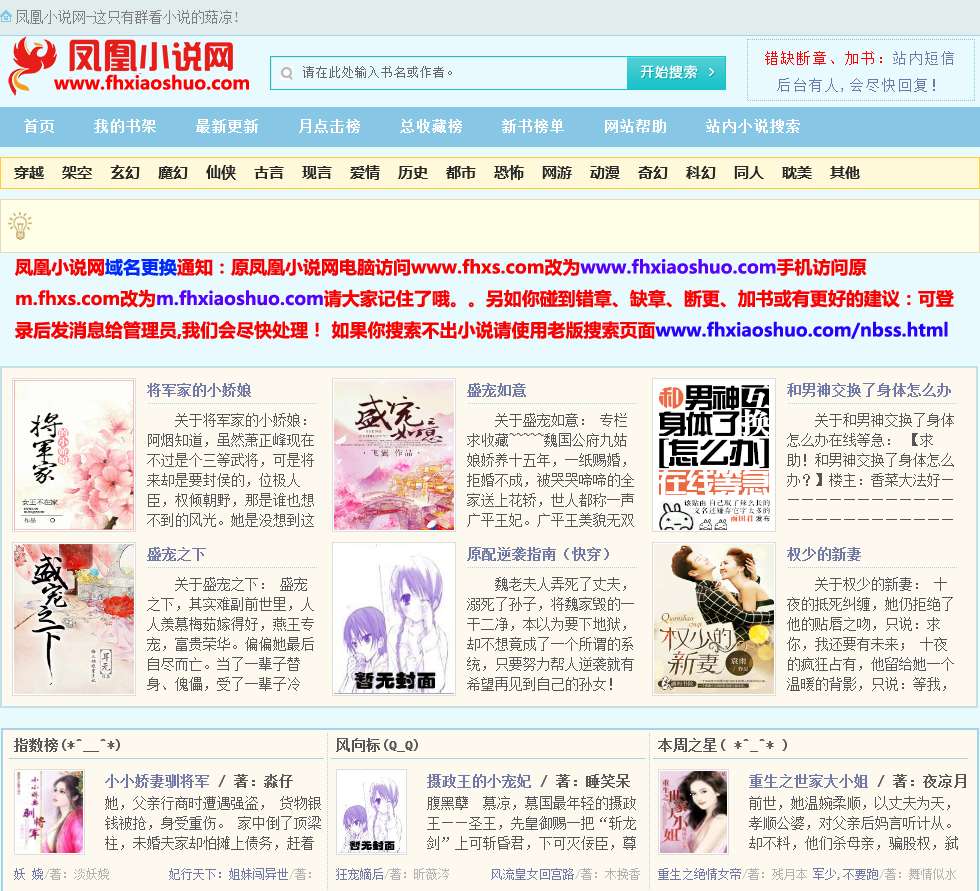
Task: Open the 权少的新妻 cover thumbnail
Action: pos(714,619)
